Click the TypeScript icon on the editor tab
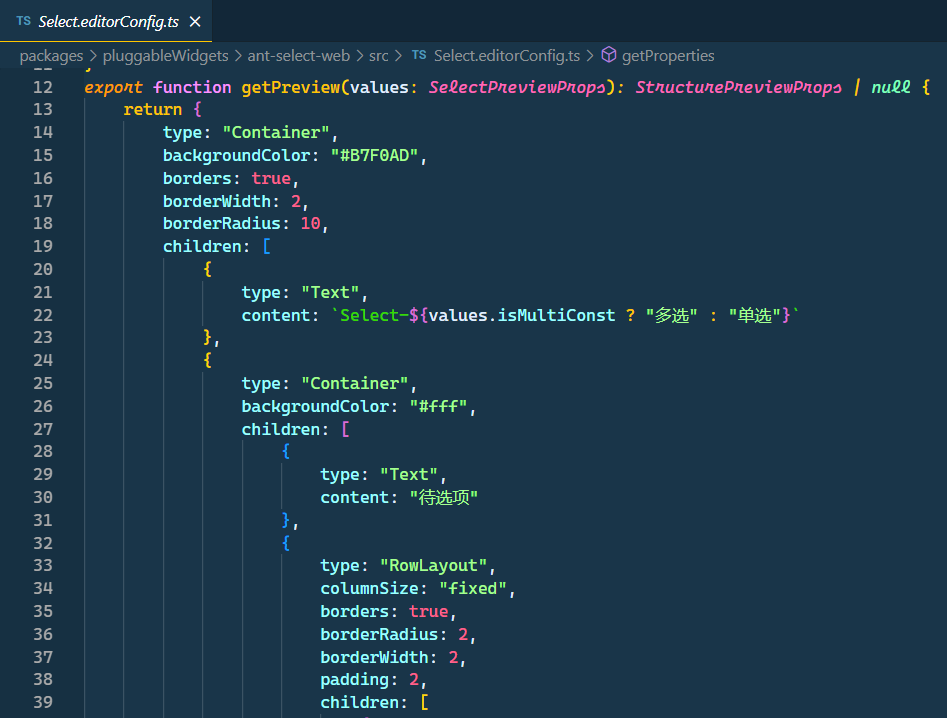This screenshot has width=947, height=718. [23, 21]
